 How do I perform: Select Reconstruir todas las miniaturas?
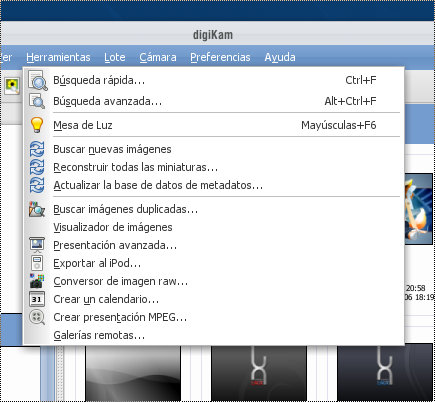[x=213, y=167]
